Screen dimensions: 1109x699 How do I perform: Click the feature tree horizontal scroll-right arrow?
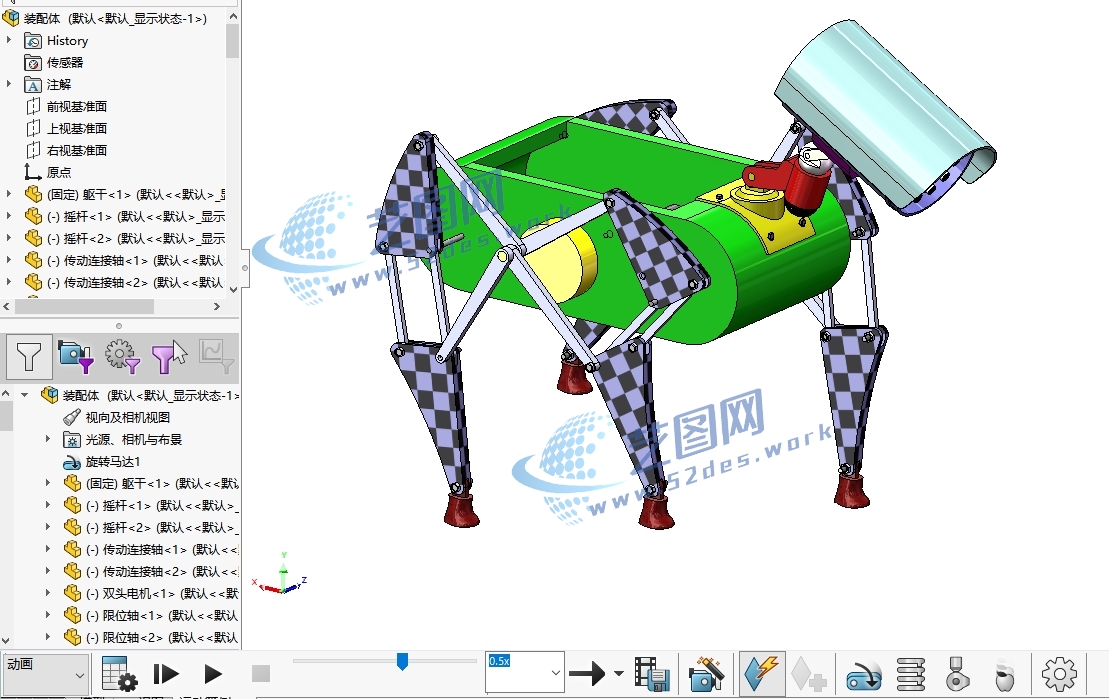(x=217, y=306)
